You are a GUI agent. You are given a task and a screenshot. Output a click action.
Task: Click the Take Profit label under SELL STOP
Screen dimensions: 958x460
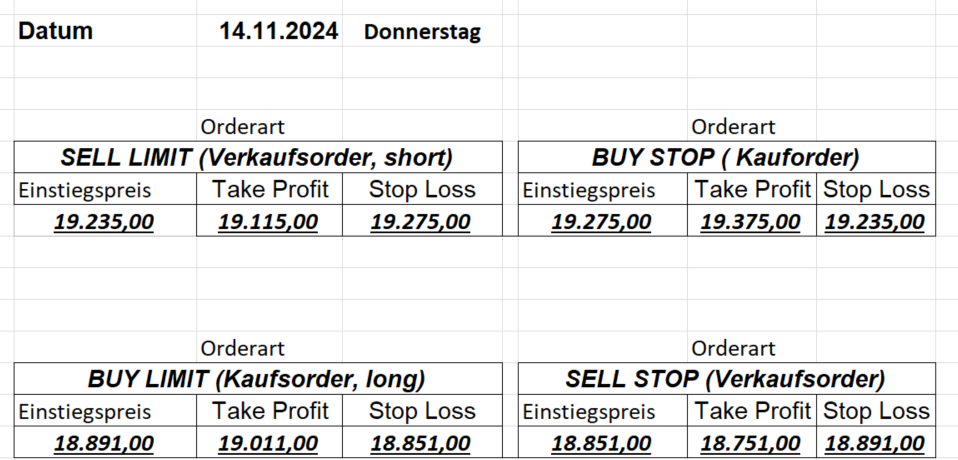[x=753, y=410]
